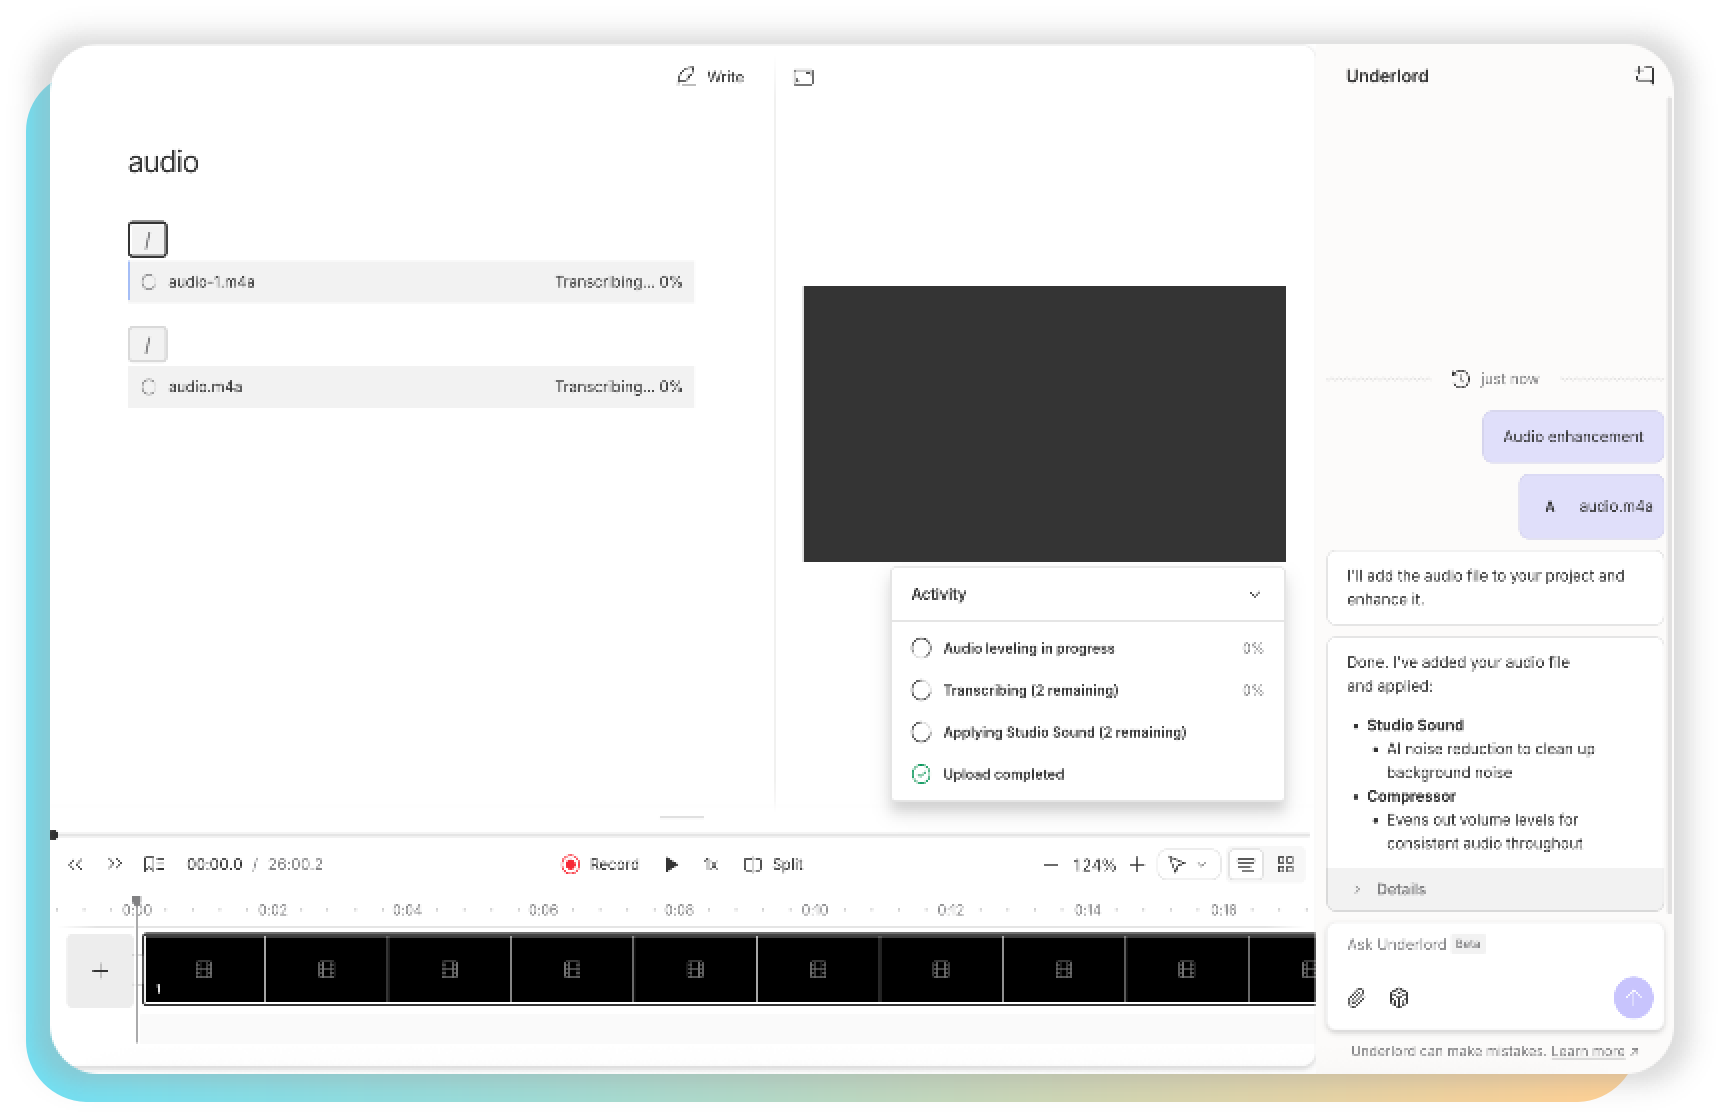Click the pop-out icon beside the Underlord title
Screen dimensions: 1726x1118
pos(1644,75)
